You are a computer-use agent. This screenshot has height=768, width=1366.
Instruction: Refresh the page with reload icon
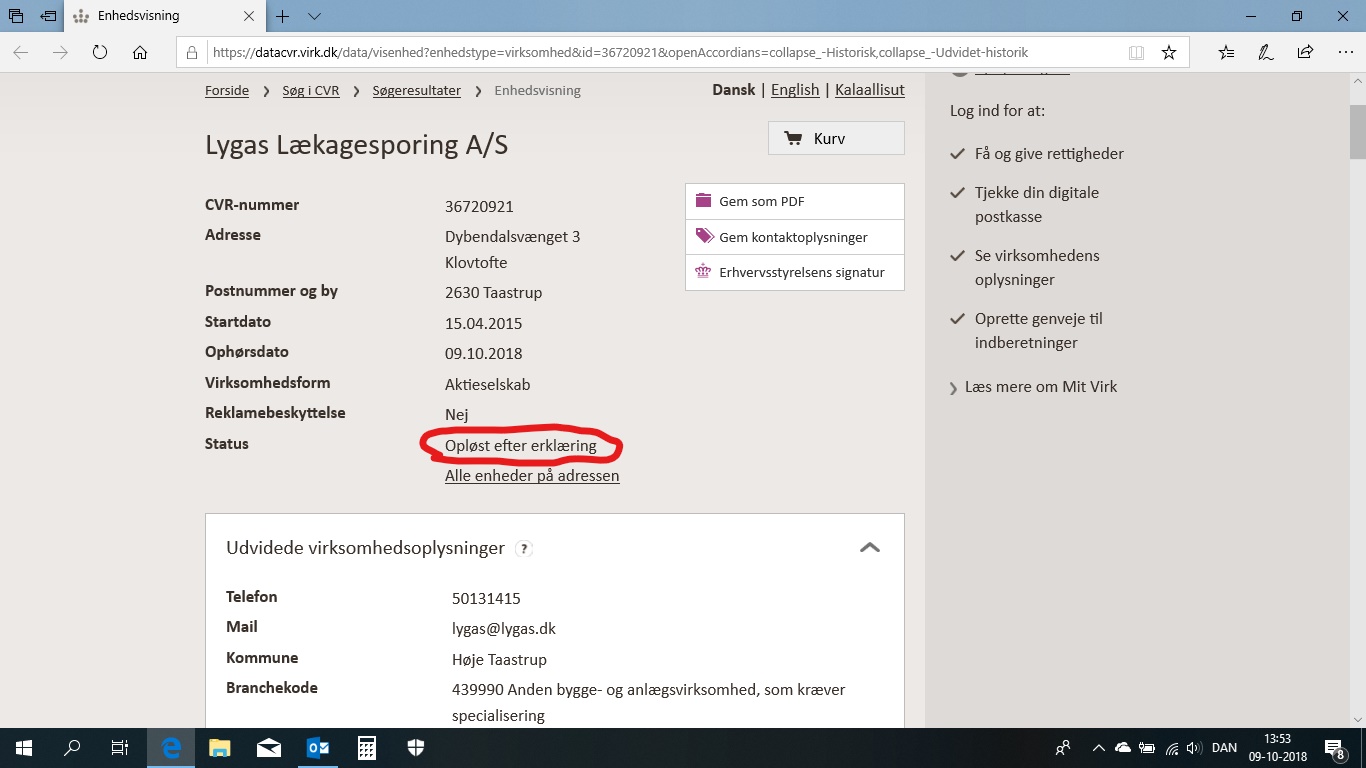click(x=100, y=53)
